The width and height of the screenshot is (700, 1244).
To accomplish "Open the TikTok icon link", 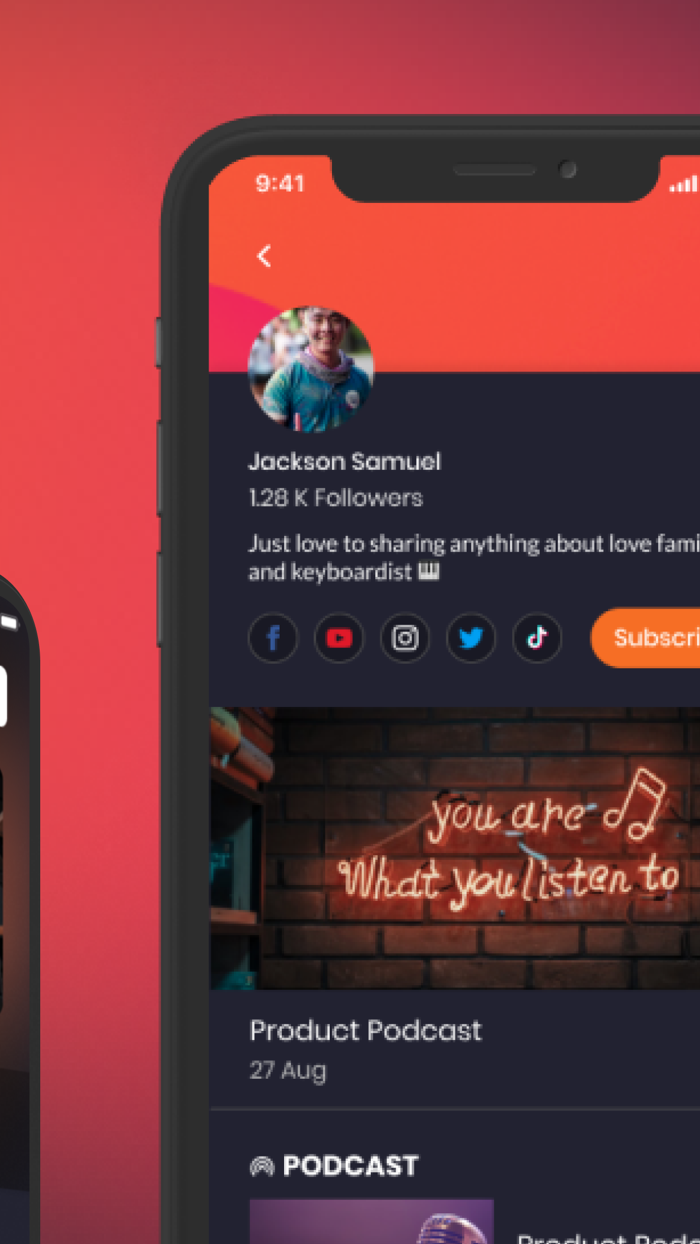I will [537, 638].
